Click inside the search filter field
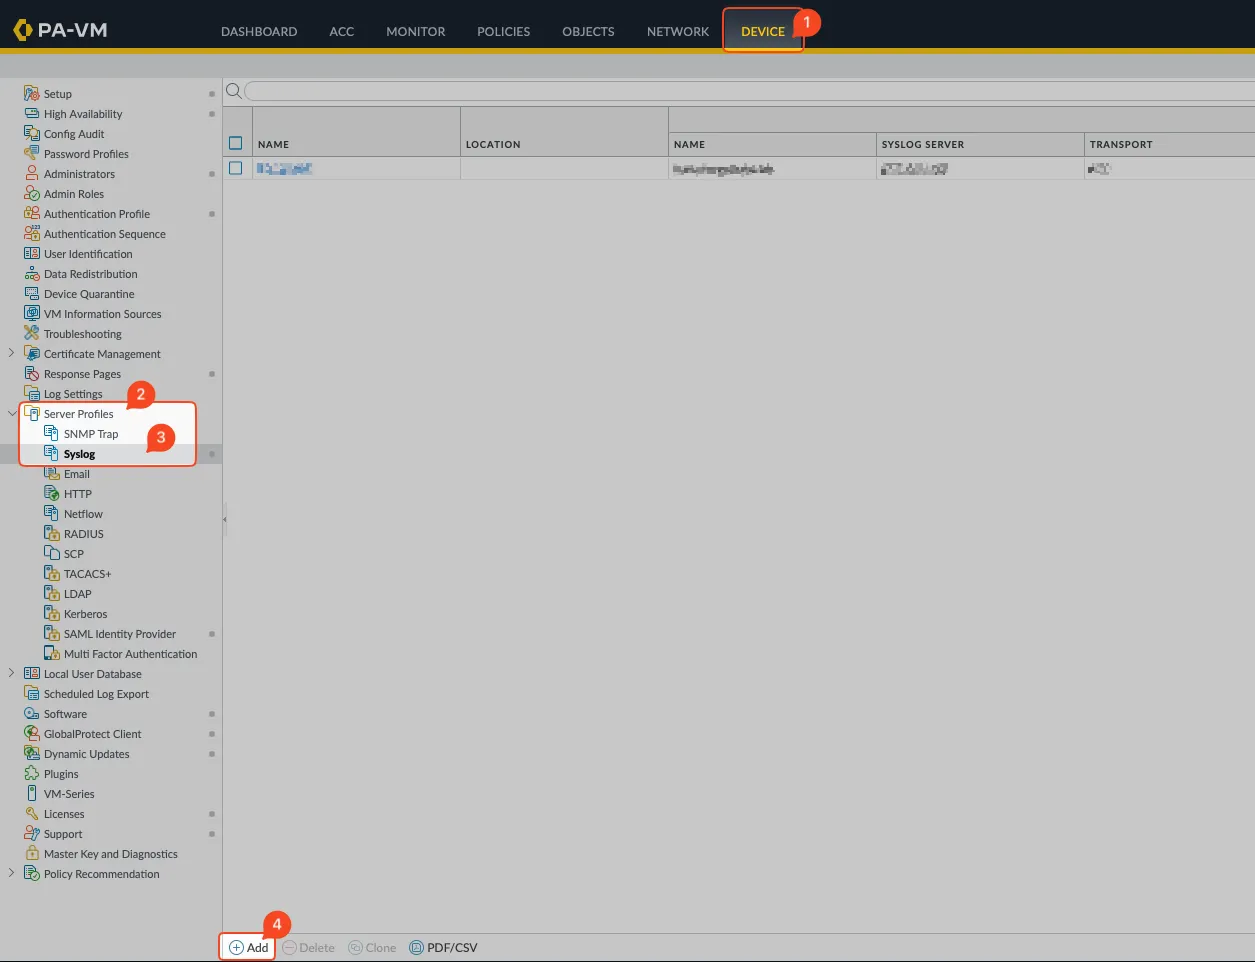 [x=740, y=91]
